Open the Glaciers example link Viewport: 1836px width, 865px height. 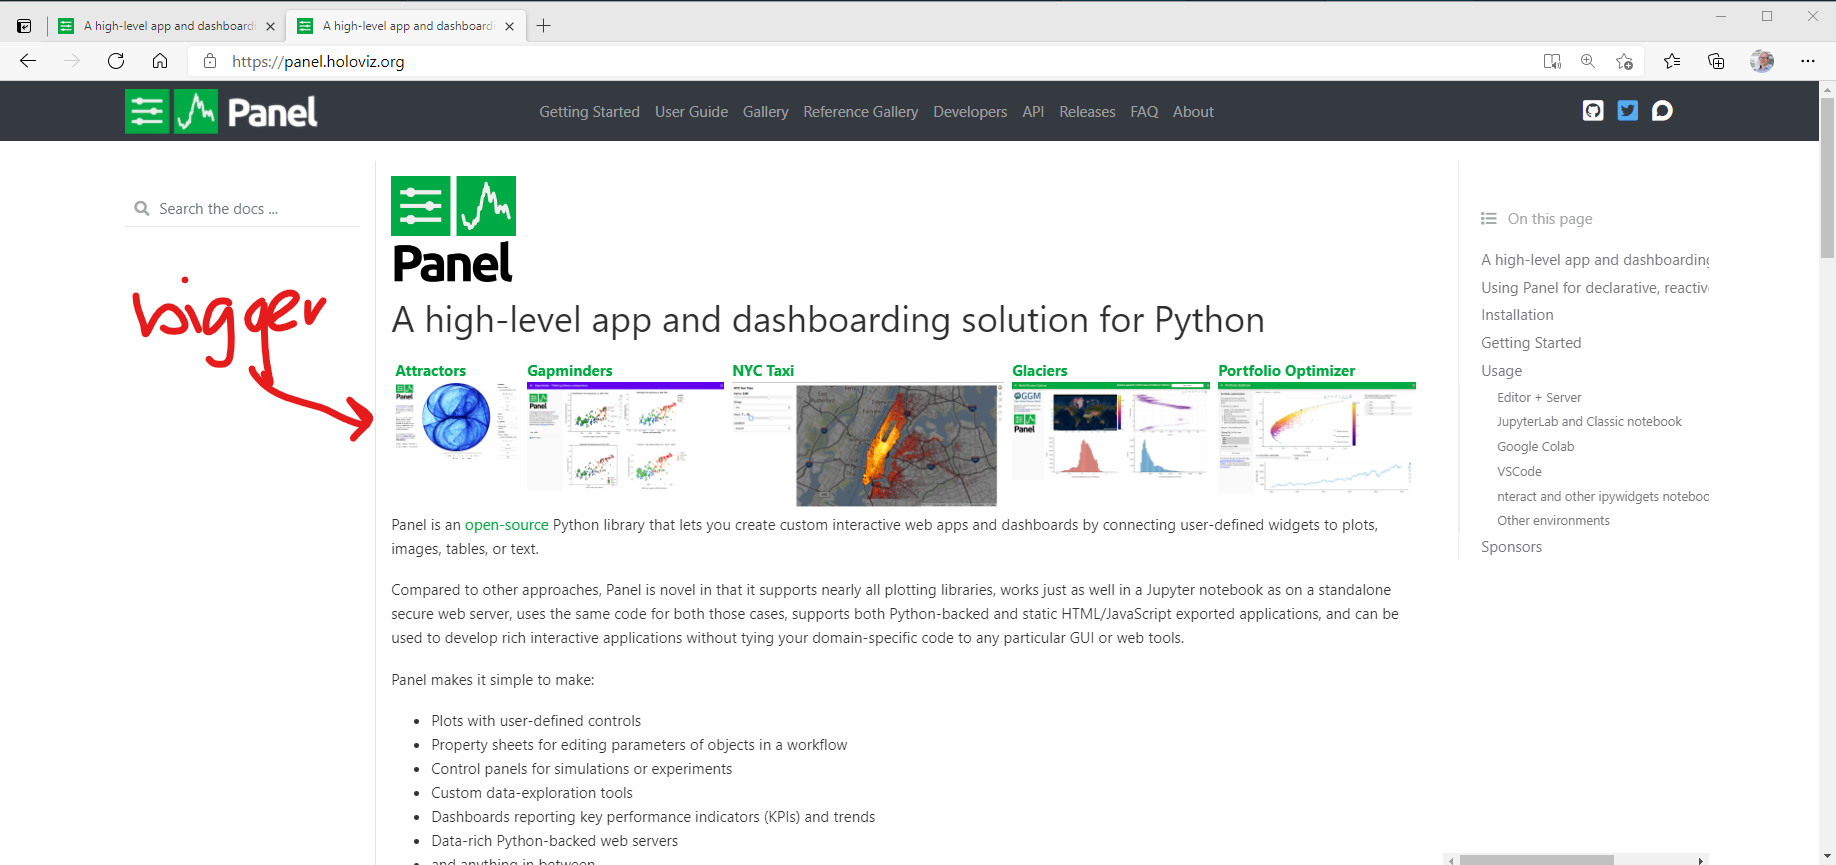(x=1040, y=371)
